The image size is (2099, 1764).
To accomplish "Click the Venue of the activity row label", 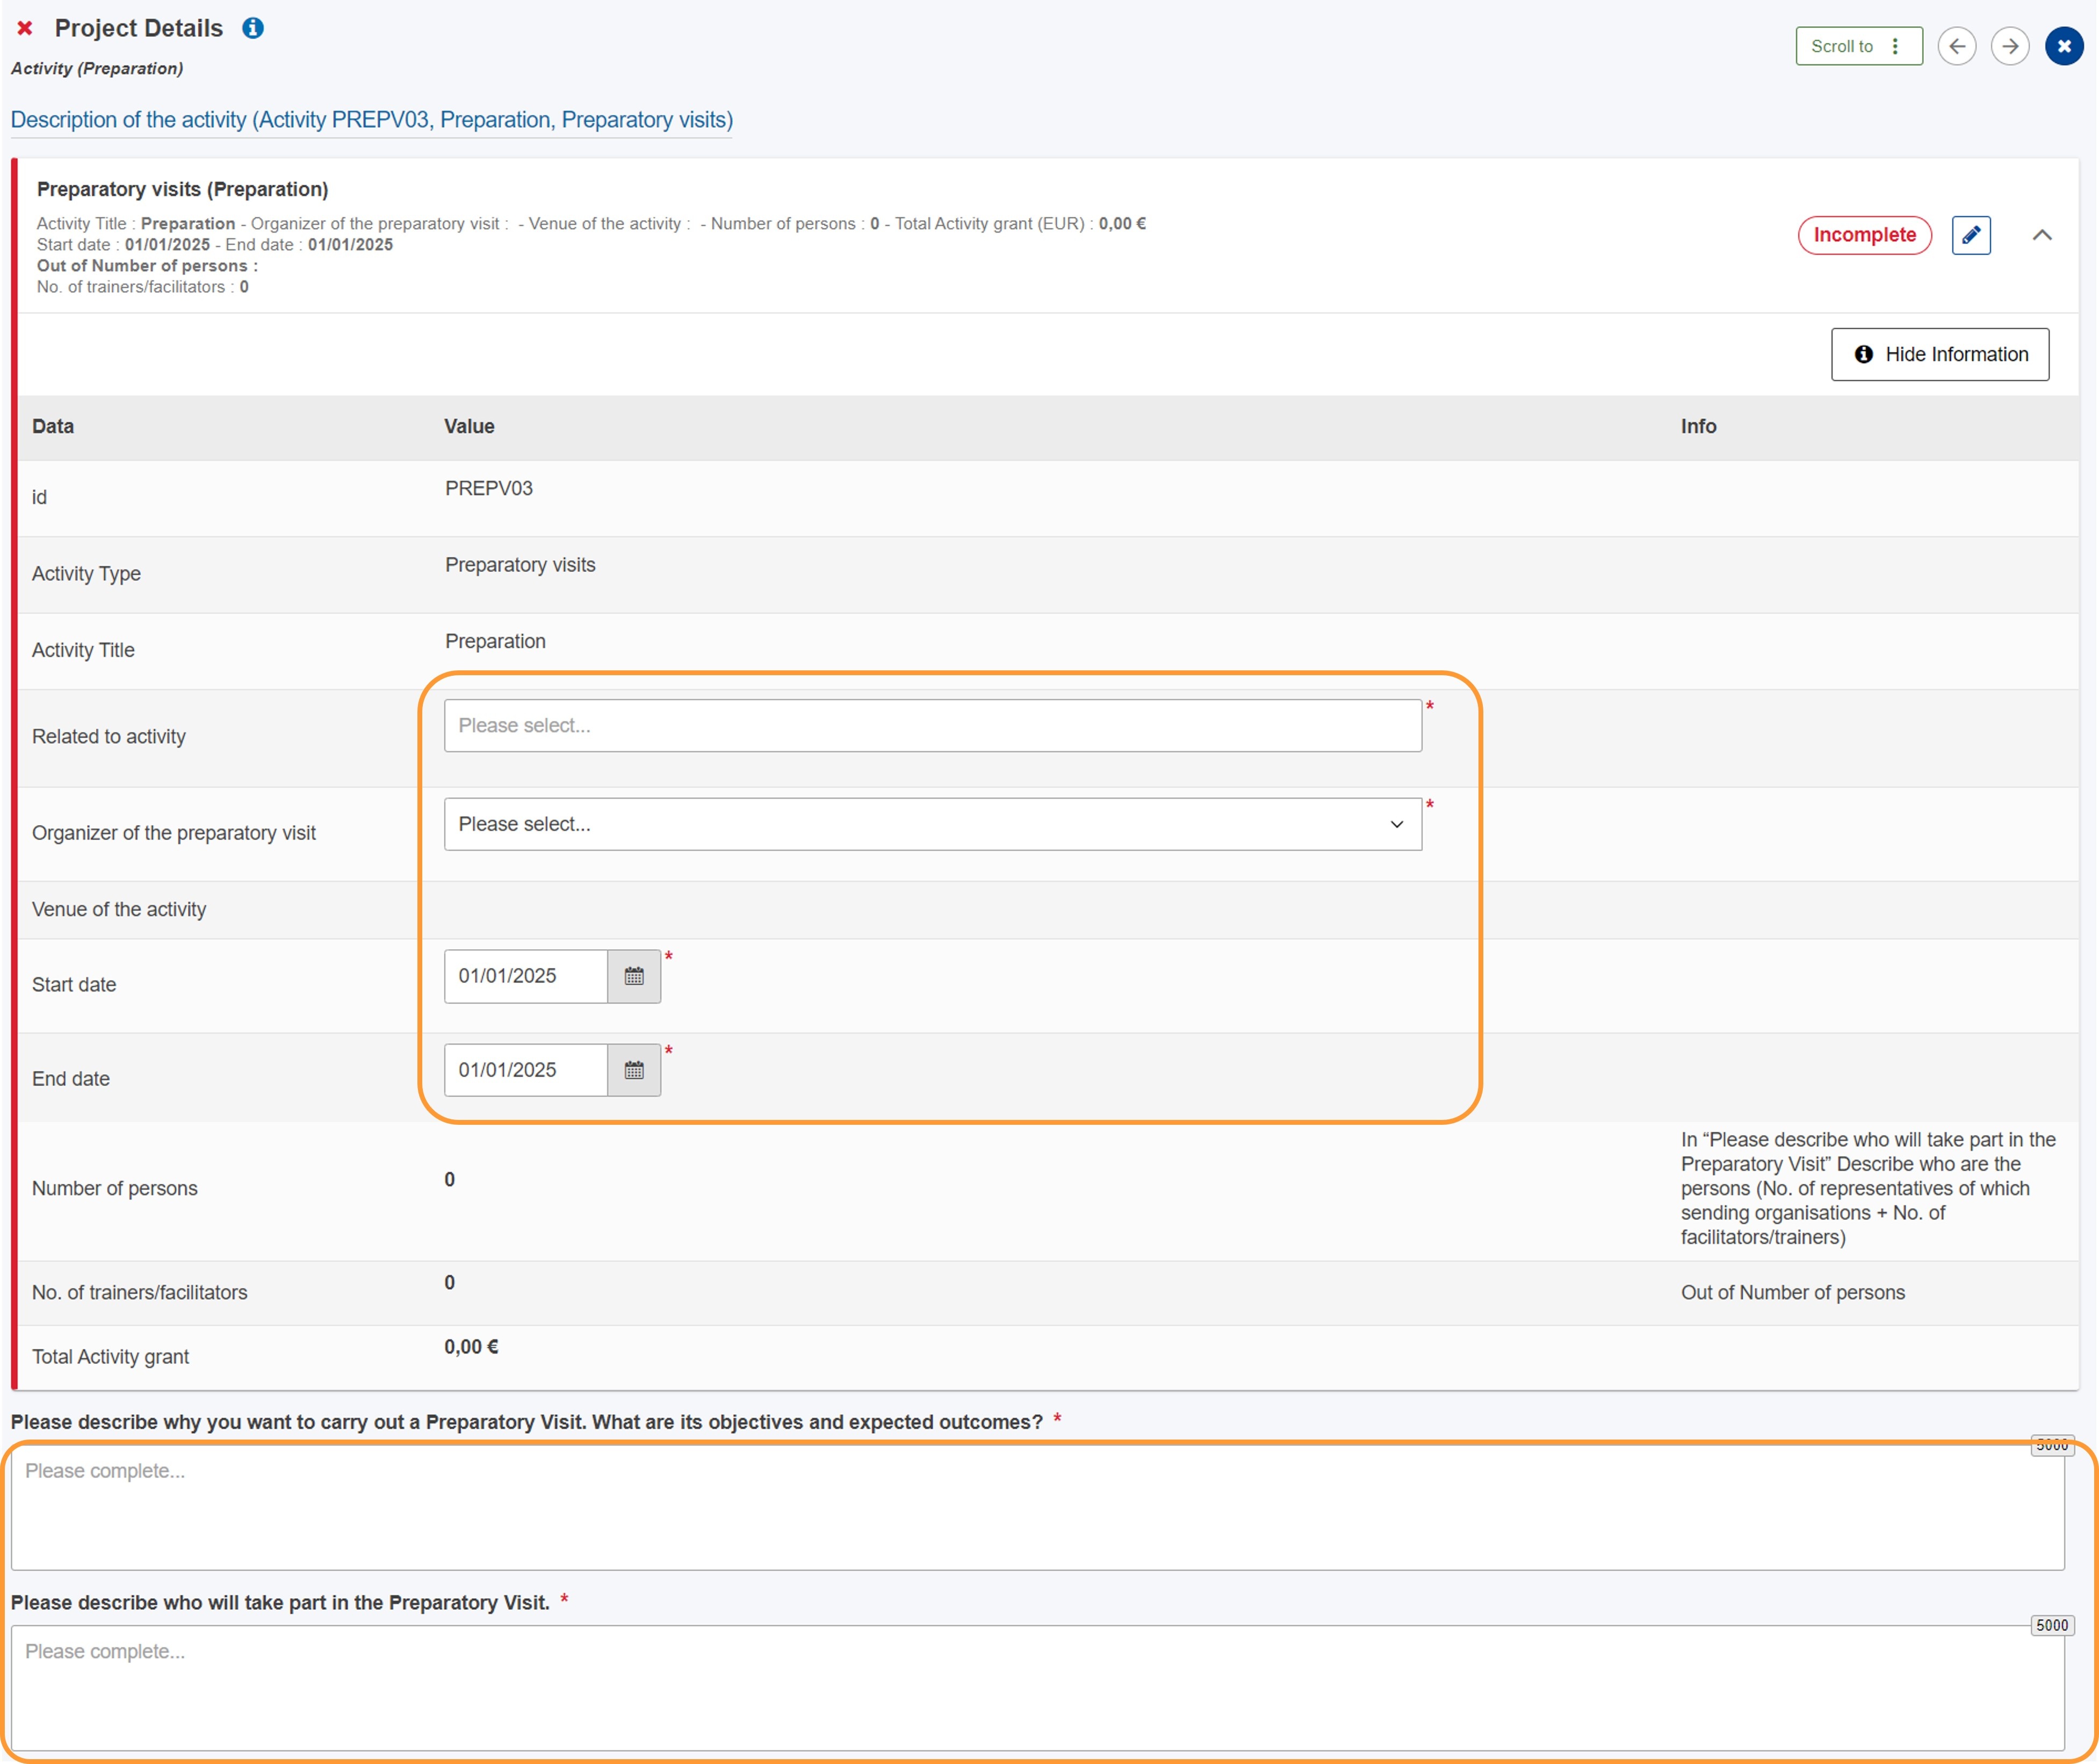I will (119, 909).
